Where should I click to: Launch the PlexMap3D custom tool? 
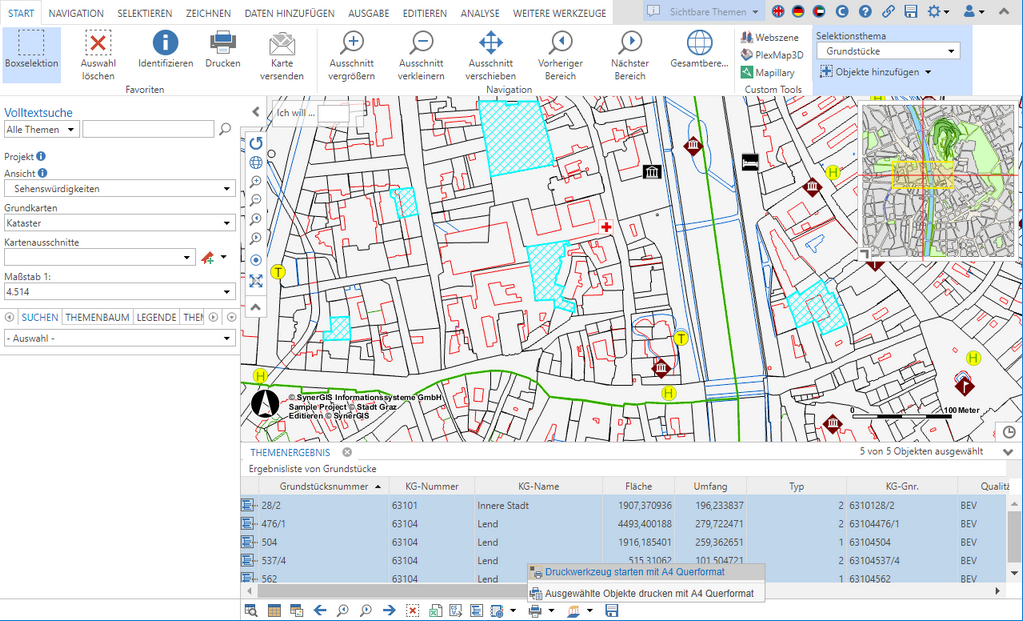pyautogui.click(x=771, y=54)
